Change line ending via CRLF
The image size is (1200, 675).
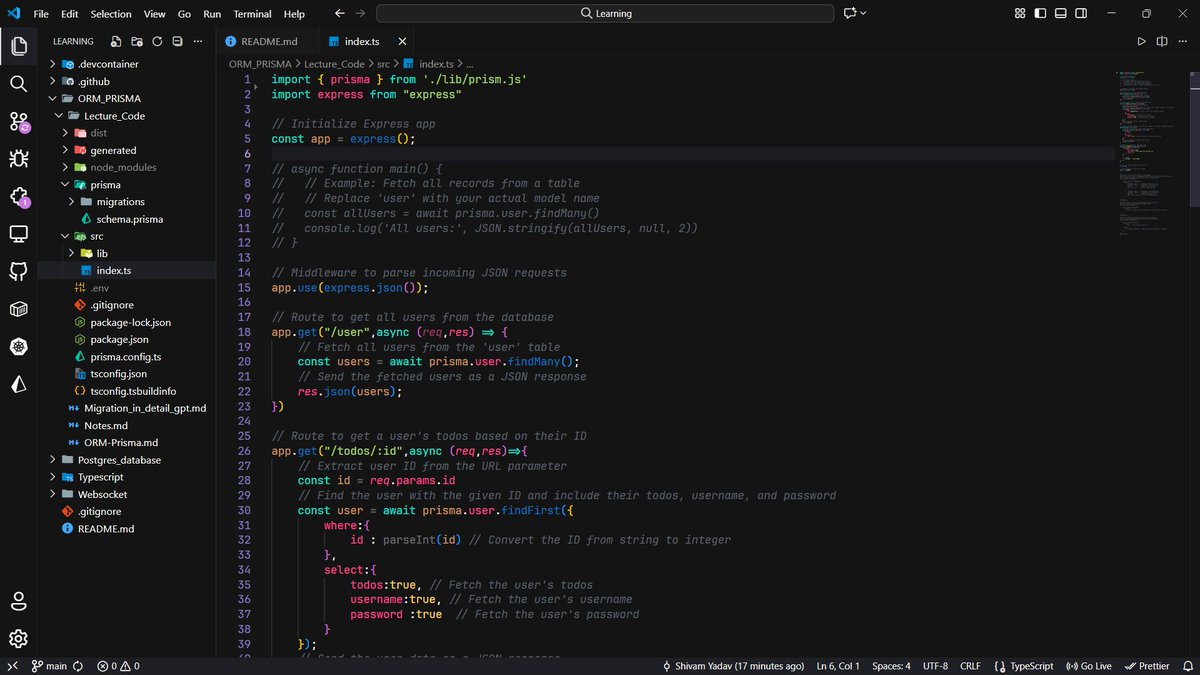[x=970, y=666]
